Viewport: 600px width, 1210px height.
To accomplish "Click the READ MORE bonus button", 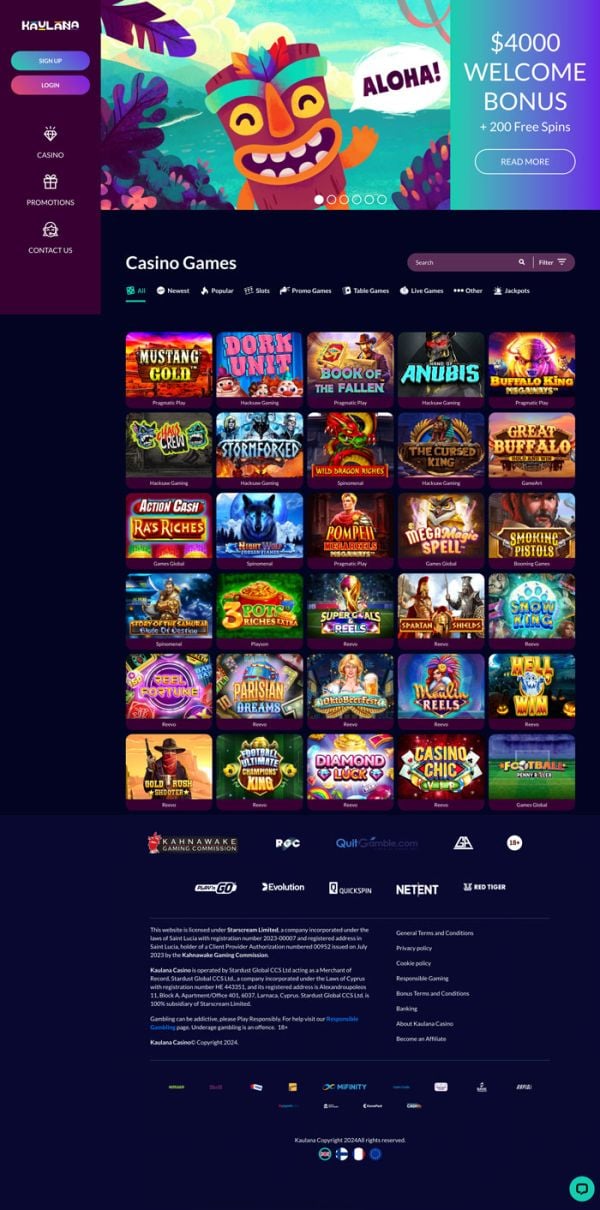I will pos(525,161).
